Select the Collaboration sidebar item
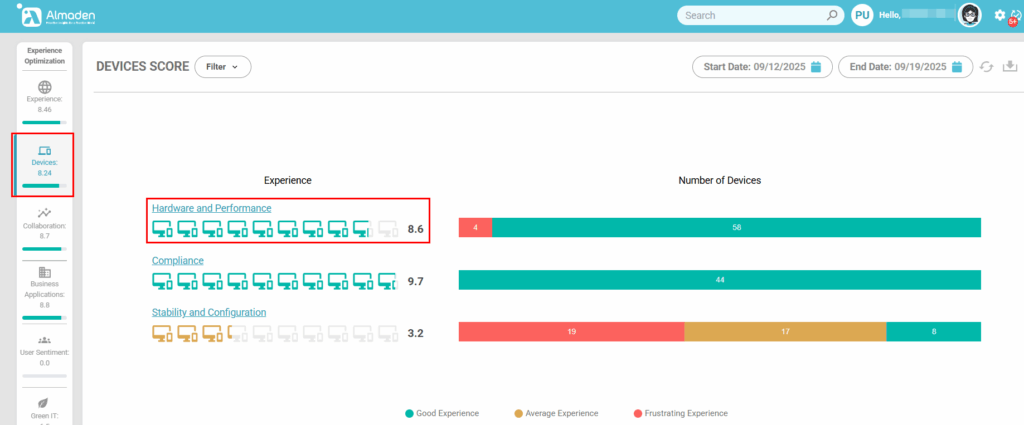This screenshot has height=425, width=1024. (x=44, y=227)
